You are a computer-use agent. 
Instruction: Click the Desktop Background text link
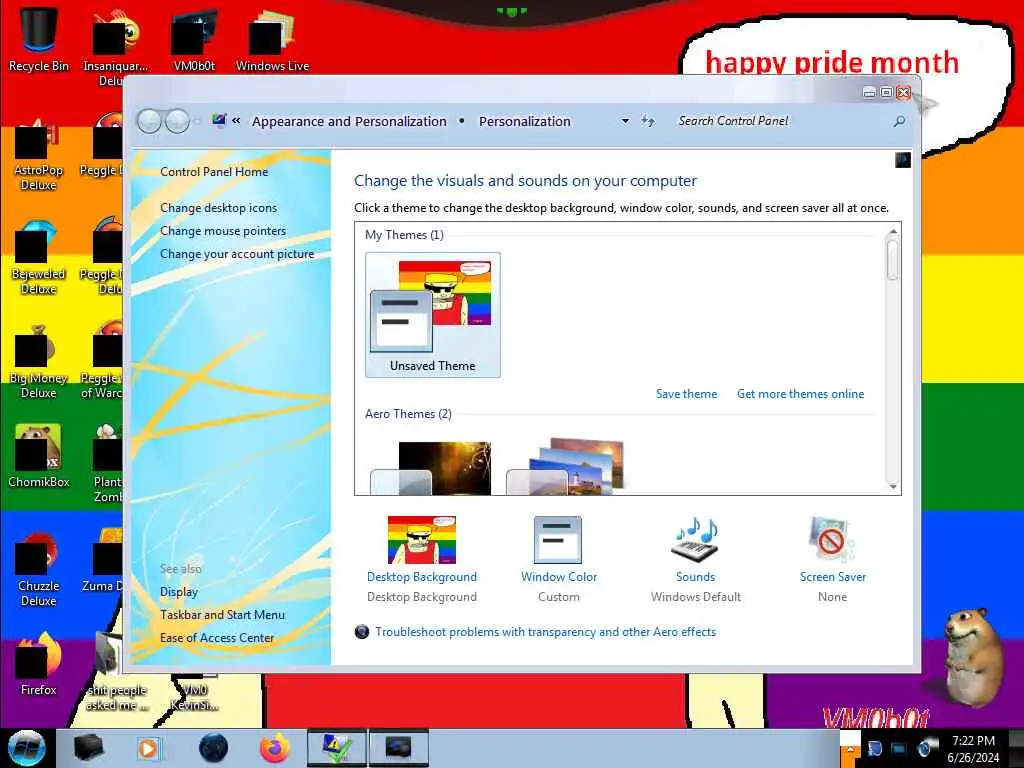(x=422, y=577)
